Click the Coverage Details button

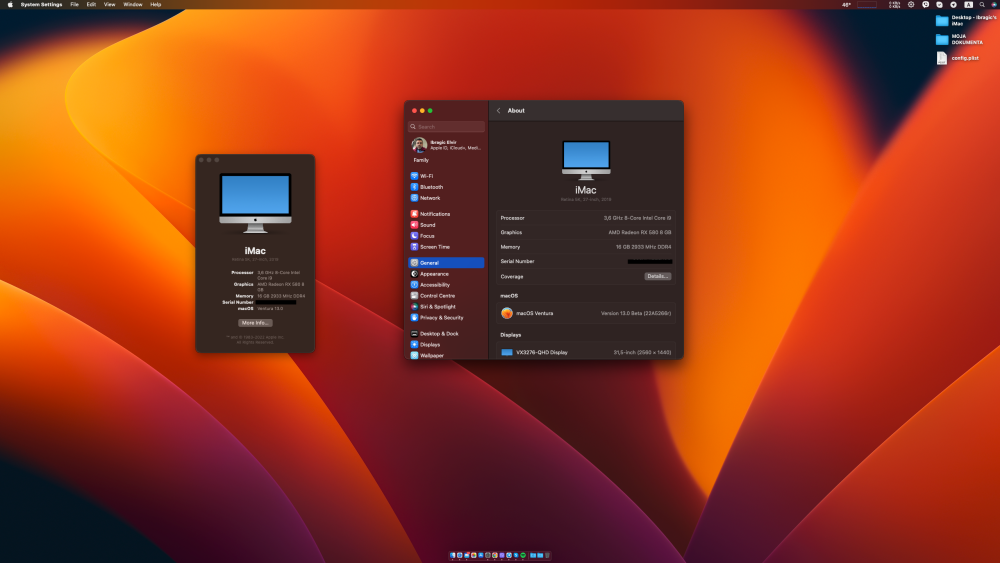tap(658, 276)
